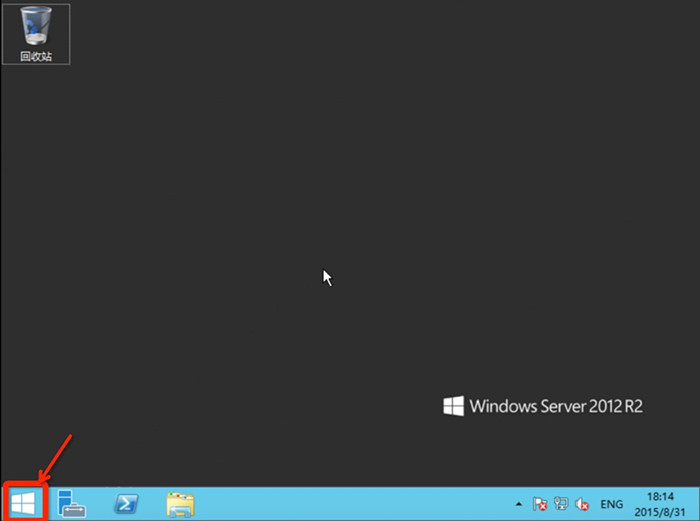Click the network status tray icon

(x=561, y=504)
